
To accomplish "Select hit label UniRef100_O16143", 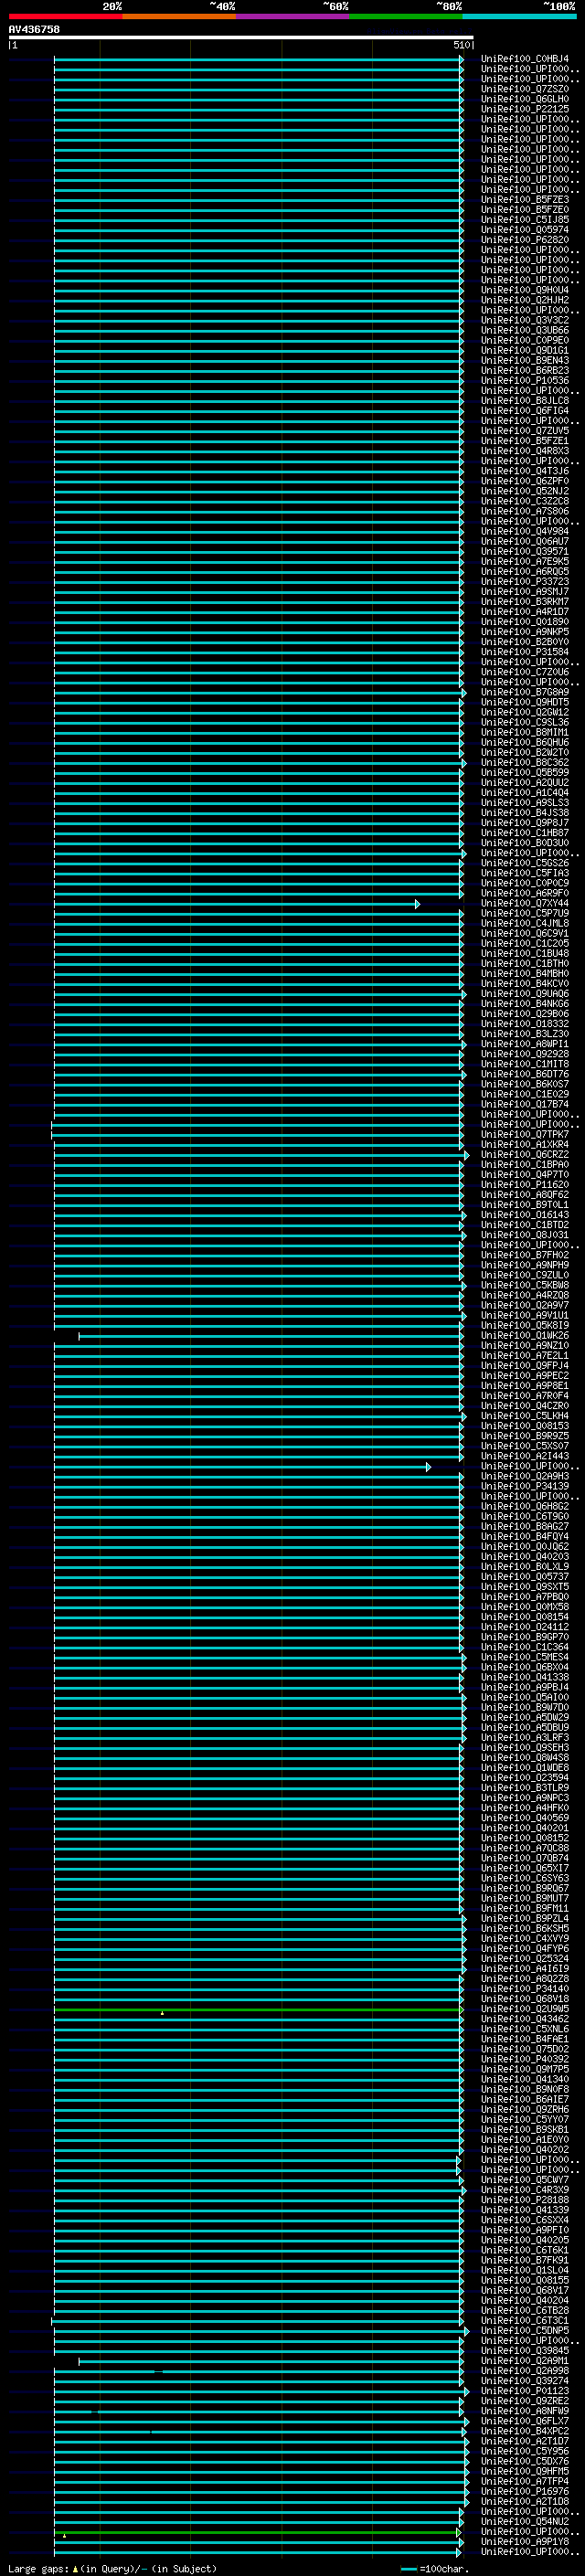I will pyautogui.click(x=524, y=1215).
